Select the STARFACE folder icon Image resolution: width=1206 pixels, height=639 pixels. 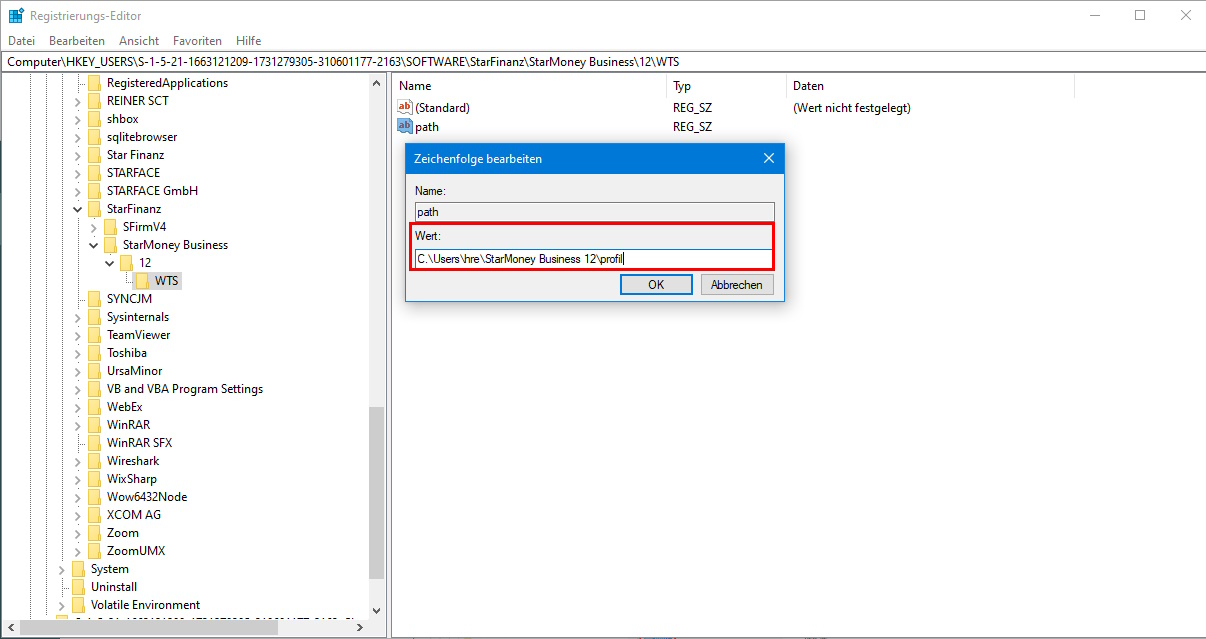(95, 173)
